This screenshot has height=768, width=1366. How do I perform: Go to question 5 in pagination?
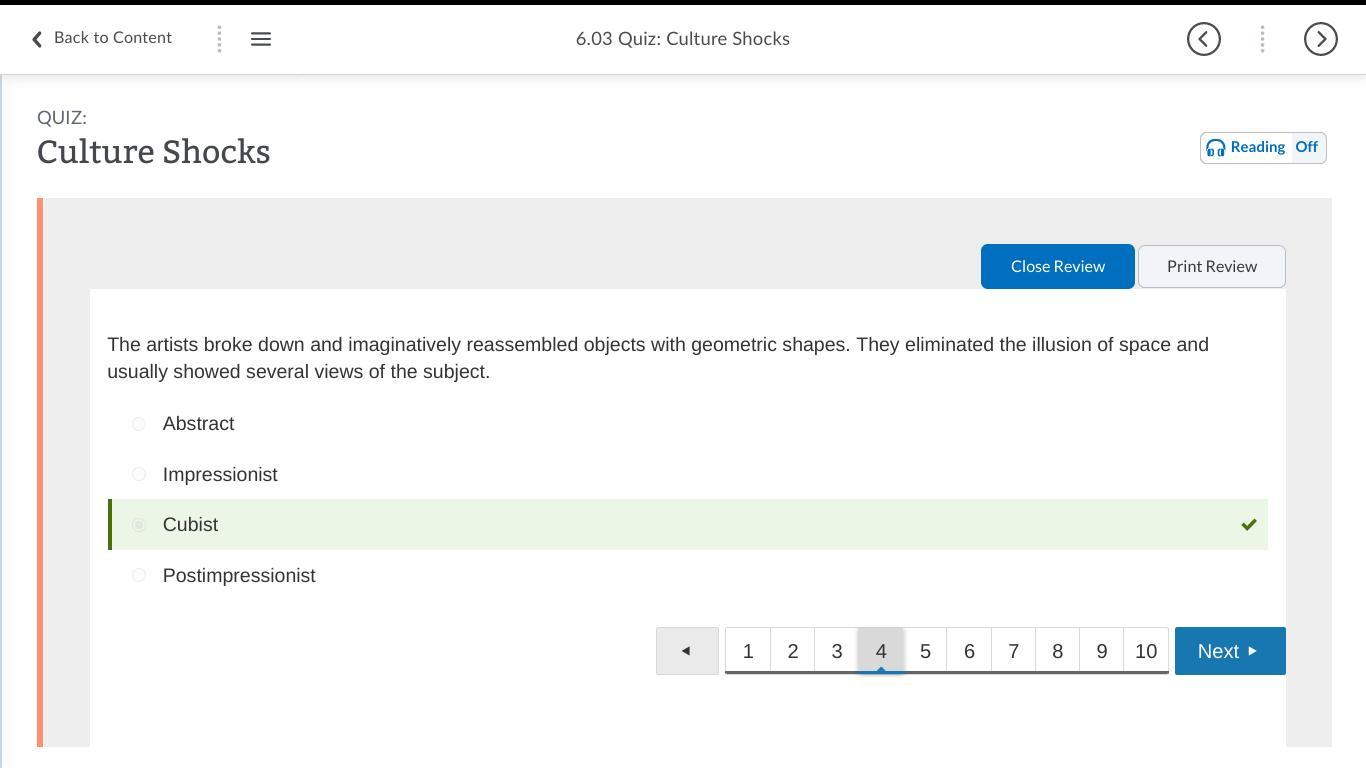tap(925, 651)
